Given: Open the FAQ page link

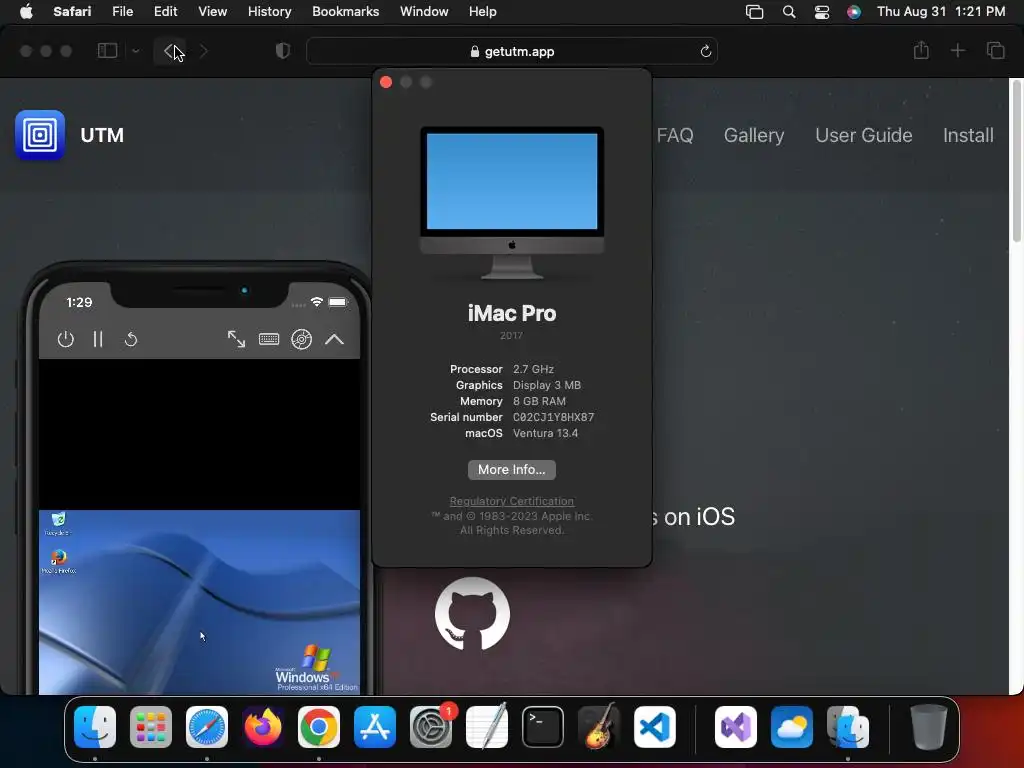Looking at the screenshot, I should tap(675, 135).
